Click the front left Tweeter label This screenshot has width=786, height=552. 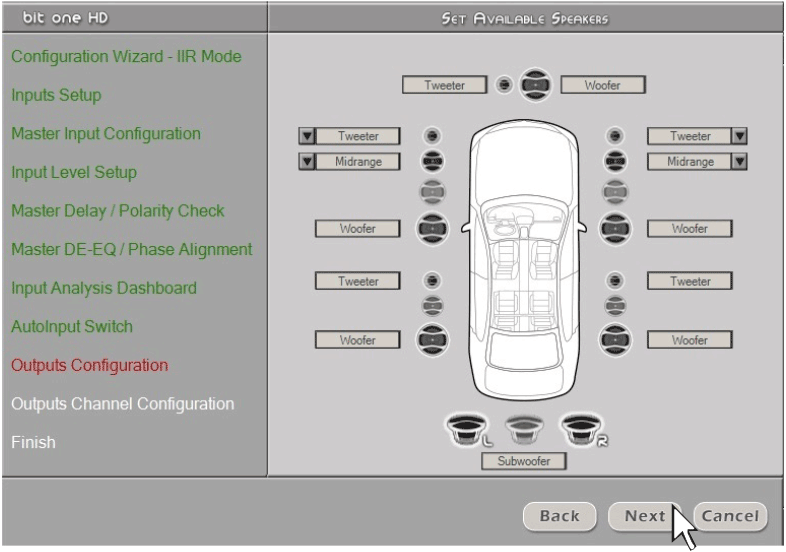tap(358, 136)
